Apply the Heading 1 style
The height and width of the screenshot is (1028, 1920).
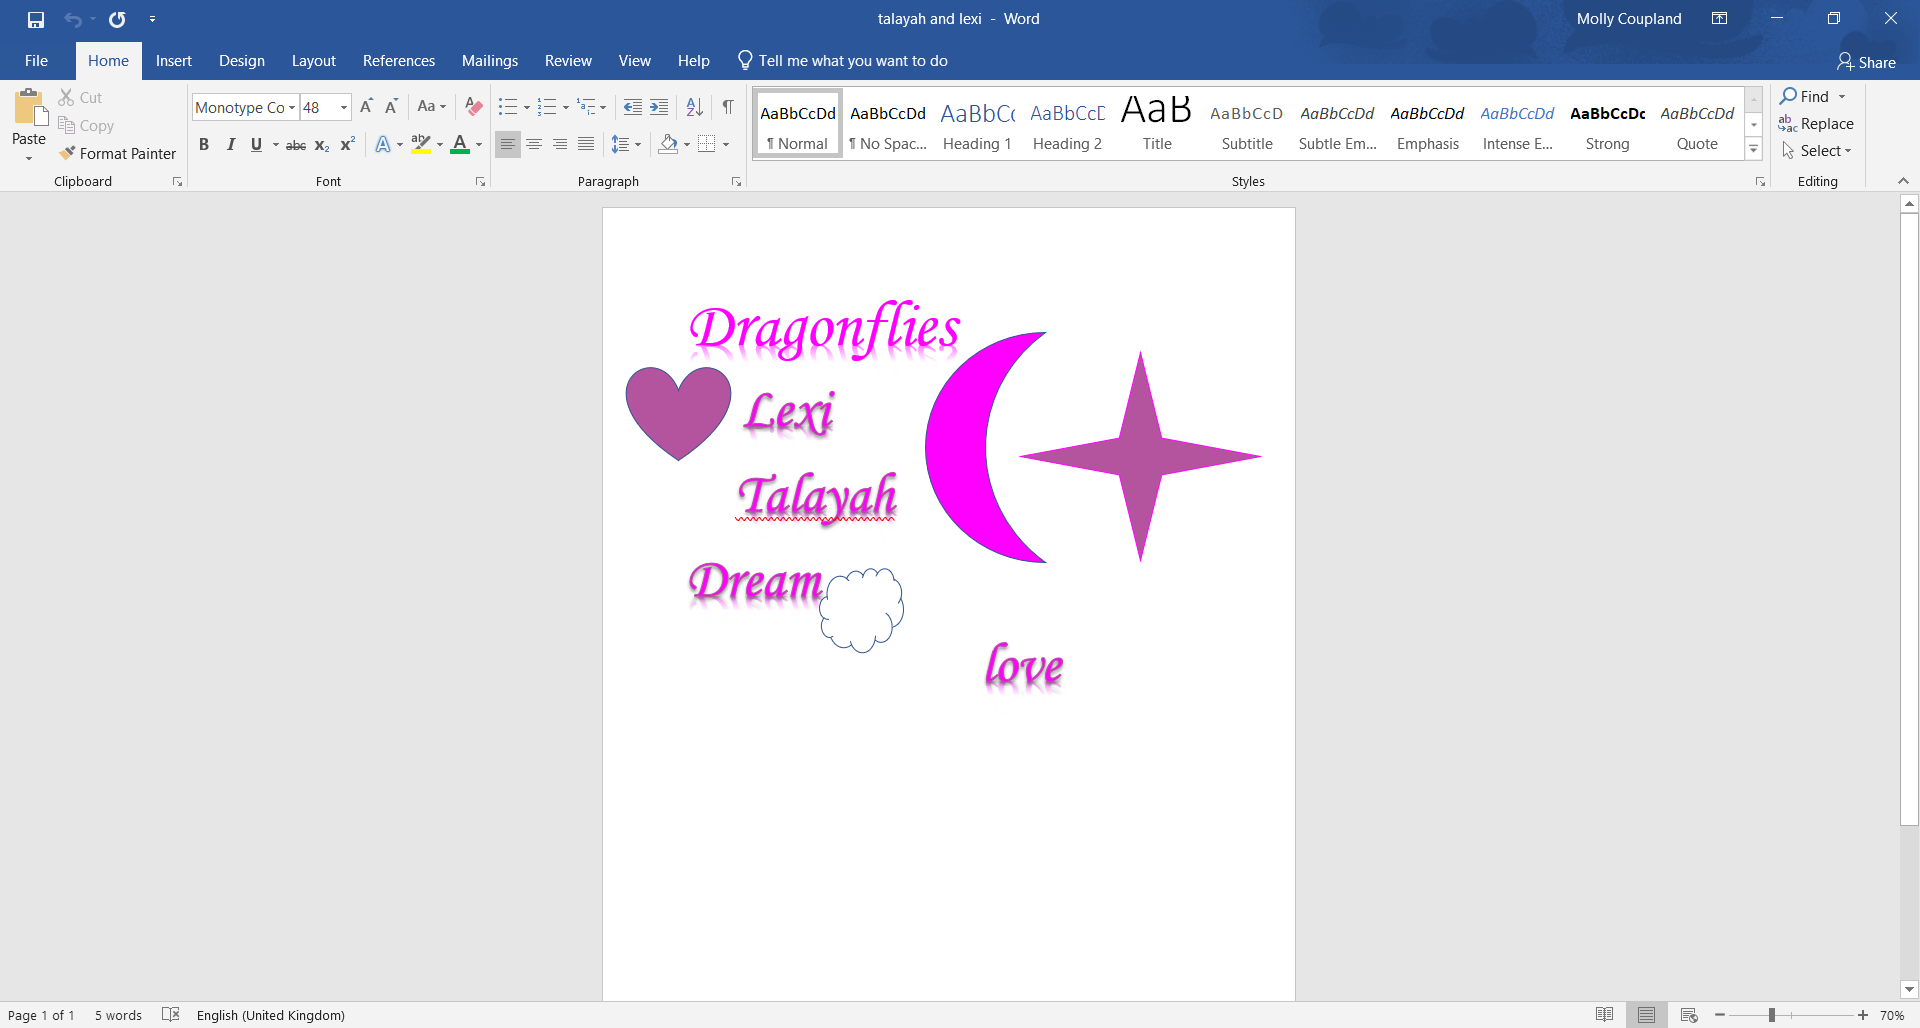coord(977,124)
